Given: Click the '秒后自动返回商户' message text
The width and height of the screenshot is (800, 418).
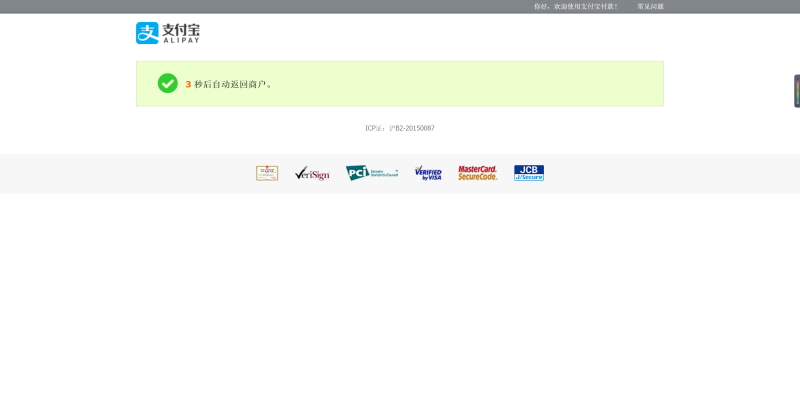Looking at the screenshot, I should click(233, 84).
